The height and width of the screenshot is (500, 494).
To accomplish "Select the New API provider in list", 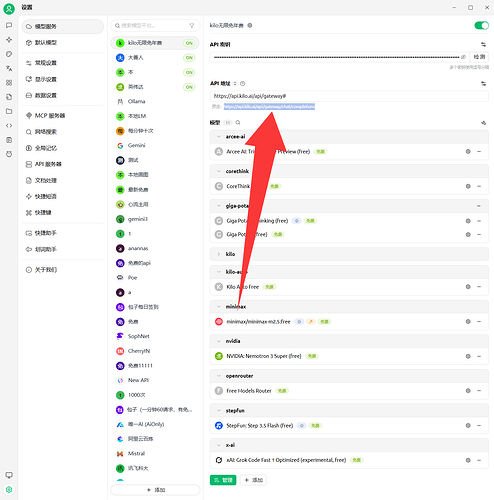I will 155,380.
